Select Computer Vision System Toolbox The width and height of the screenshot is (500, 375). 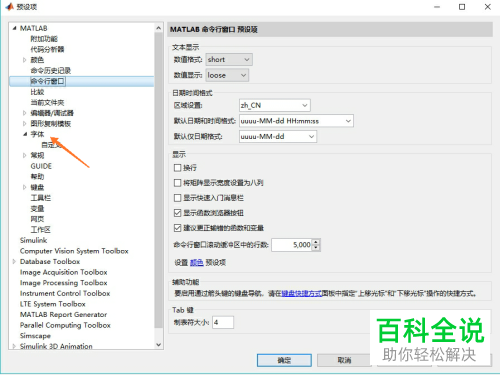[74, 251]
